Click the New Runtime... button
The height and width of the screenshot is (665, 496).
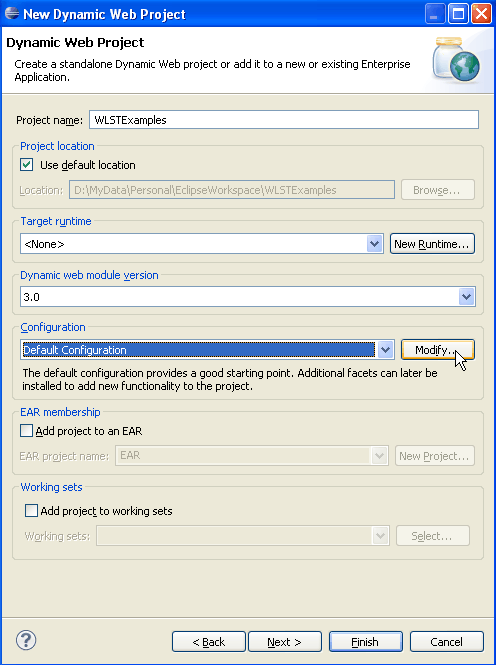click(432, 244)
